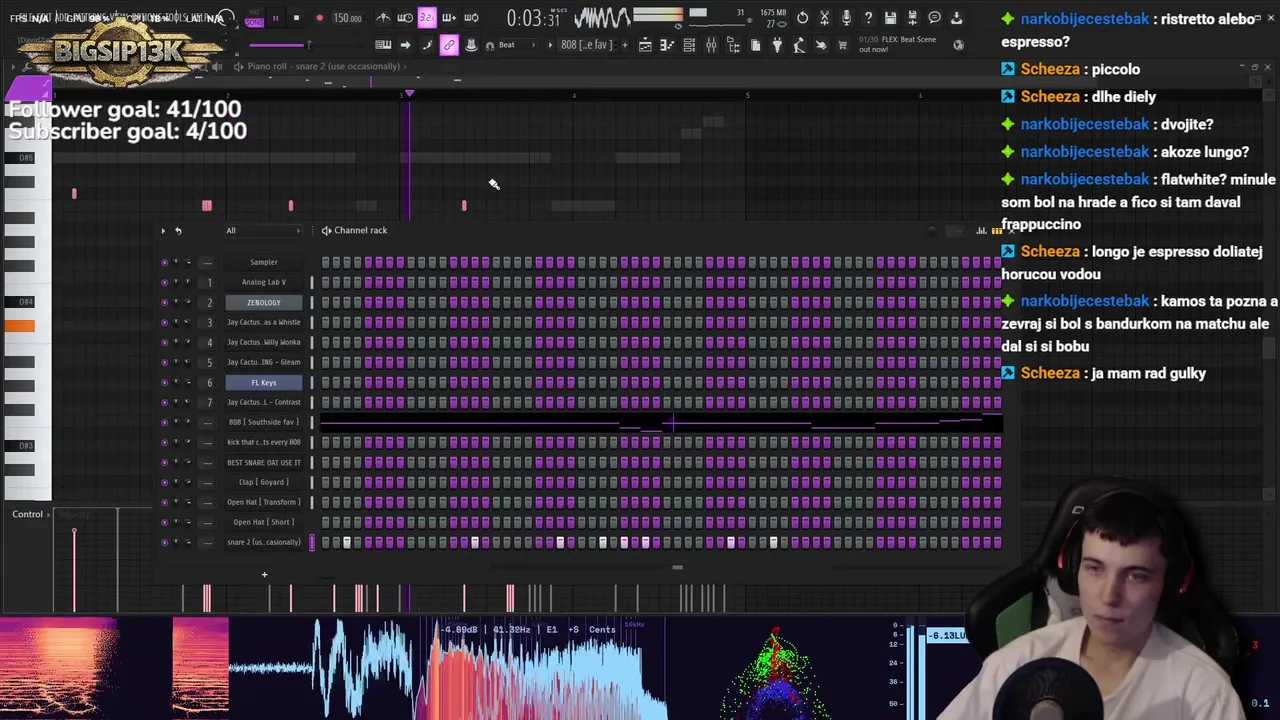Pause playback with the transport play button
1280x720 pixels.
(x=276, y=18)
